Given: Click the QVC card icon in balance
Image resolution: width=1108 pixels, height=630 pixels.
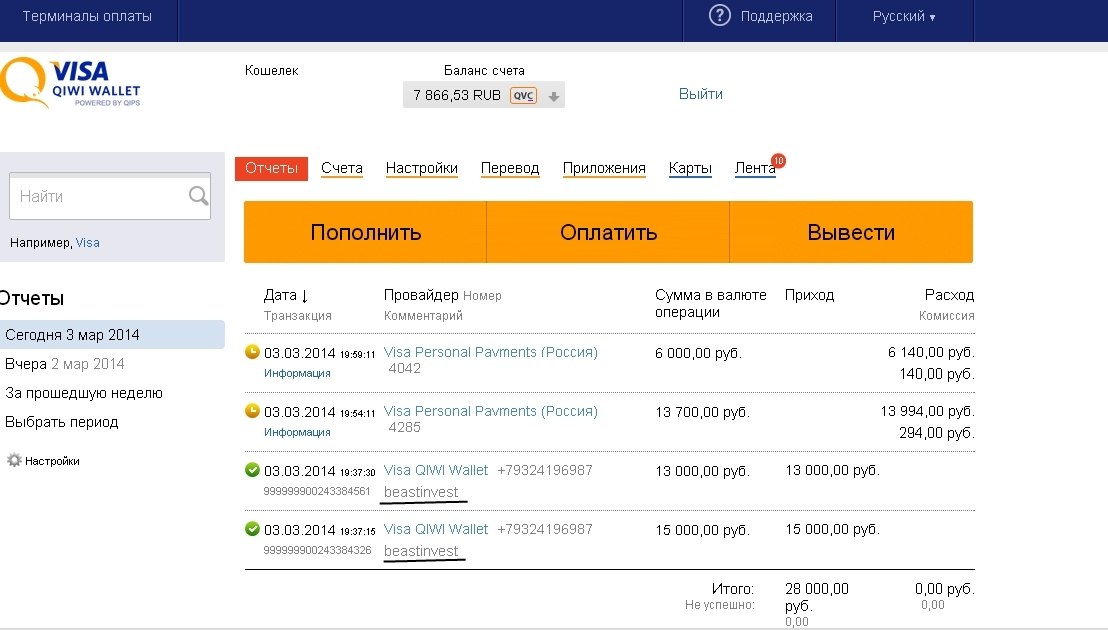Looking at the screenshot, I should coord(524,95).
